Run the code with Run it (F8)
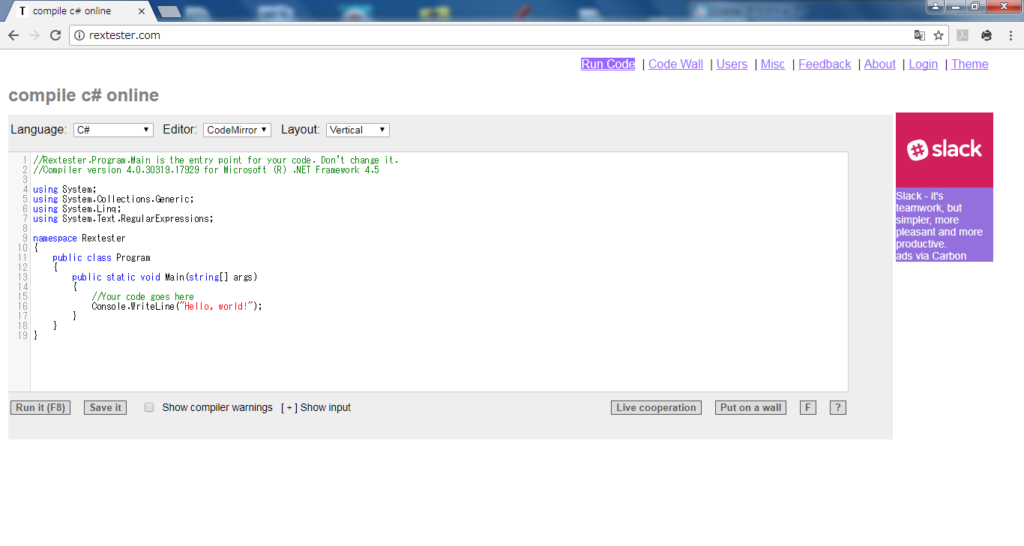The width and height of the screenshot is (1024, 546). tap(40, 408)
